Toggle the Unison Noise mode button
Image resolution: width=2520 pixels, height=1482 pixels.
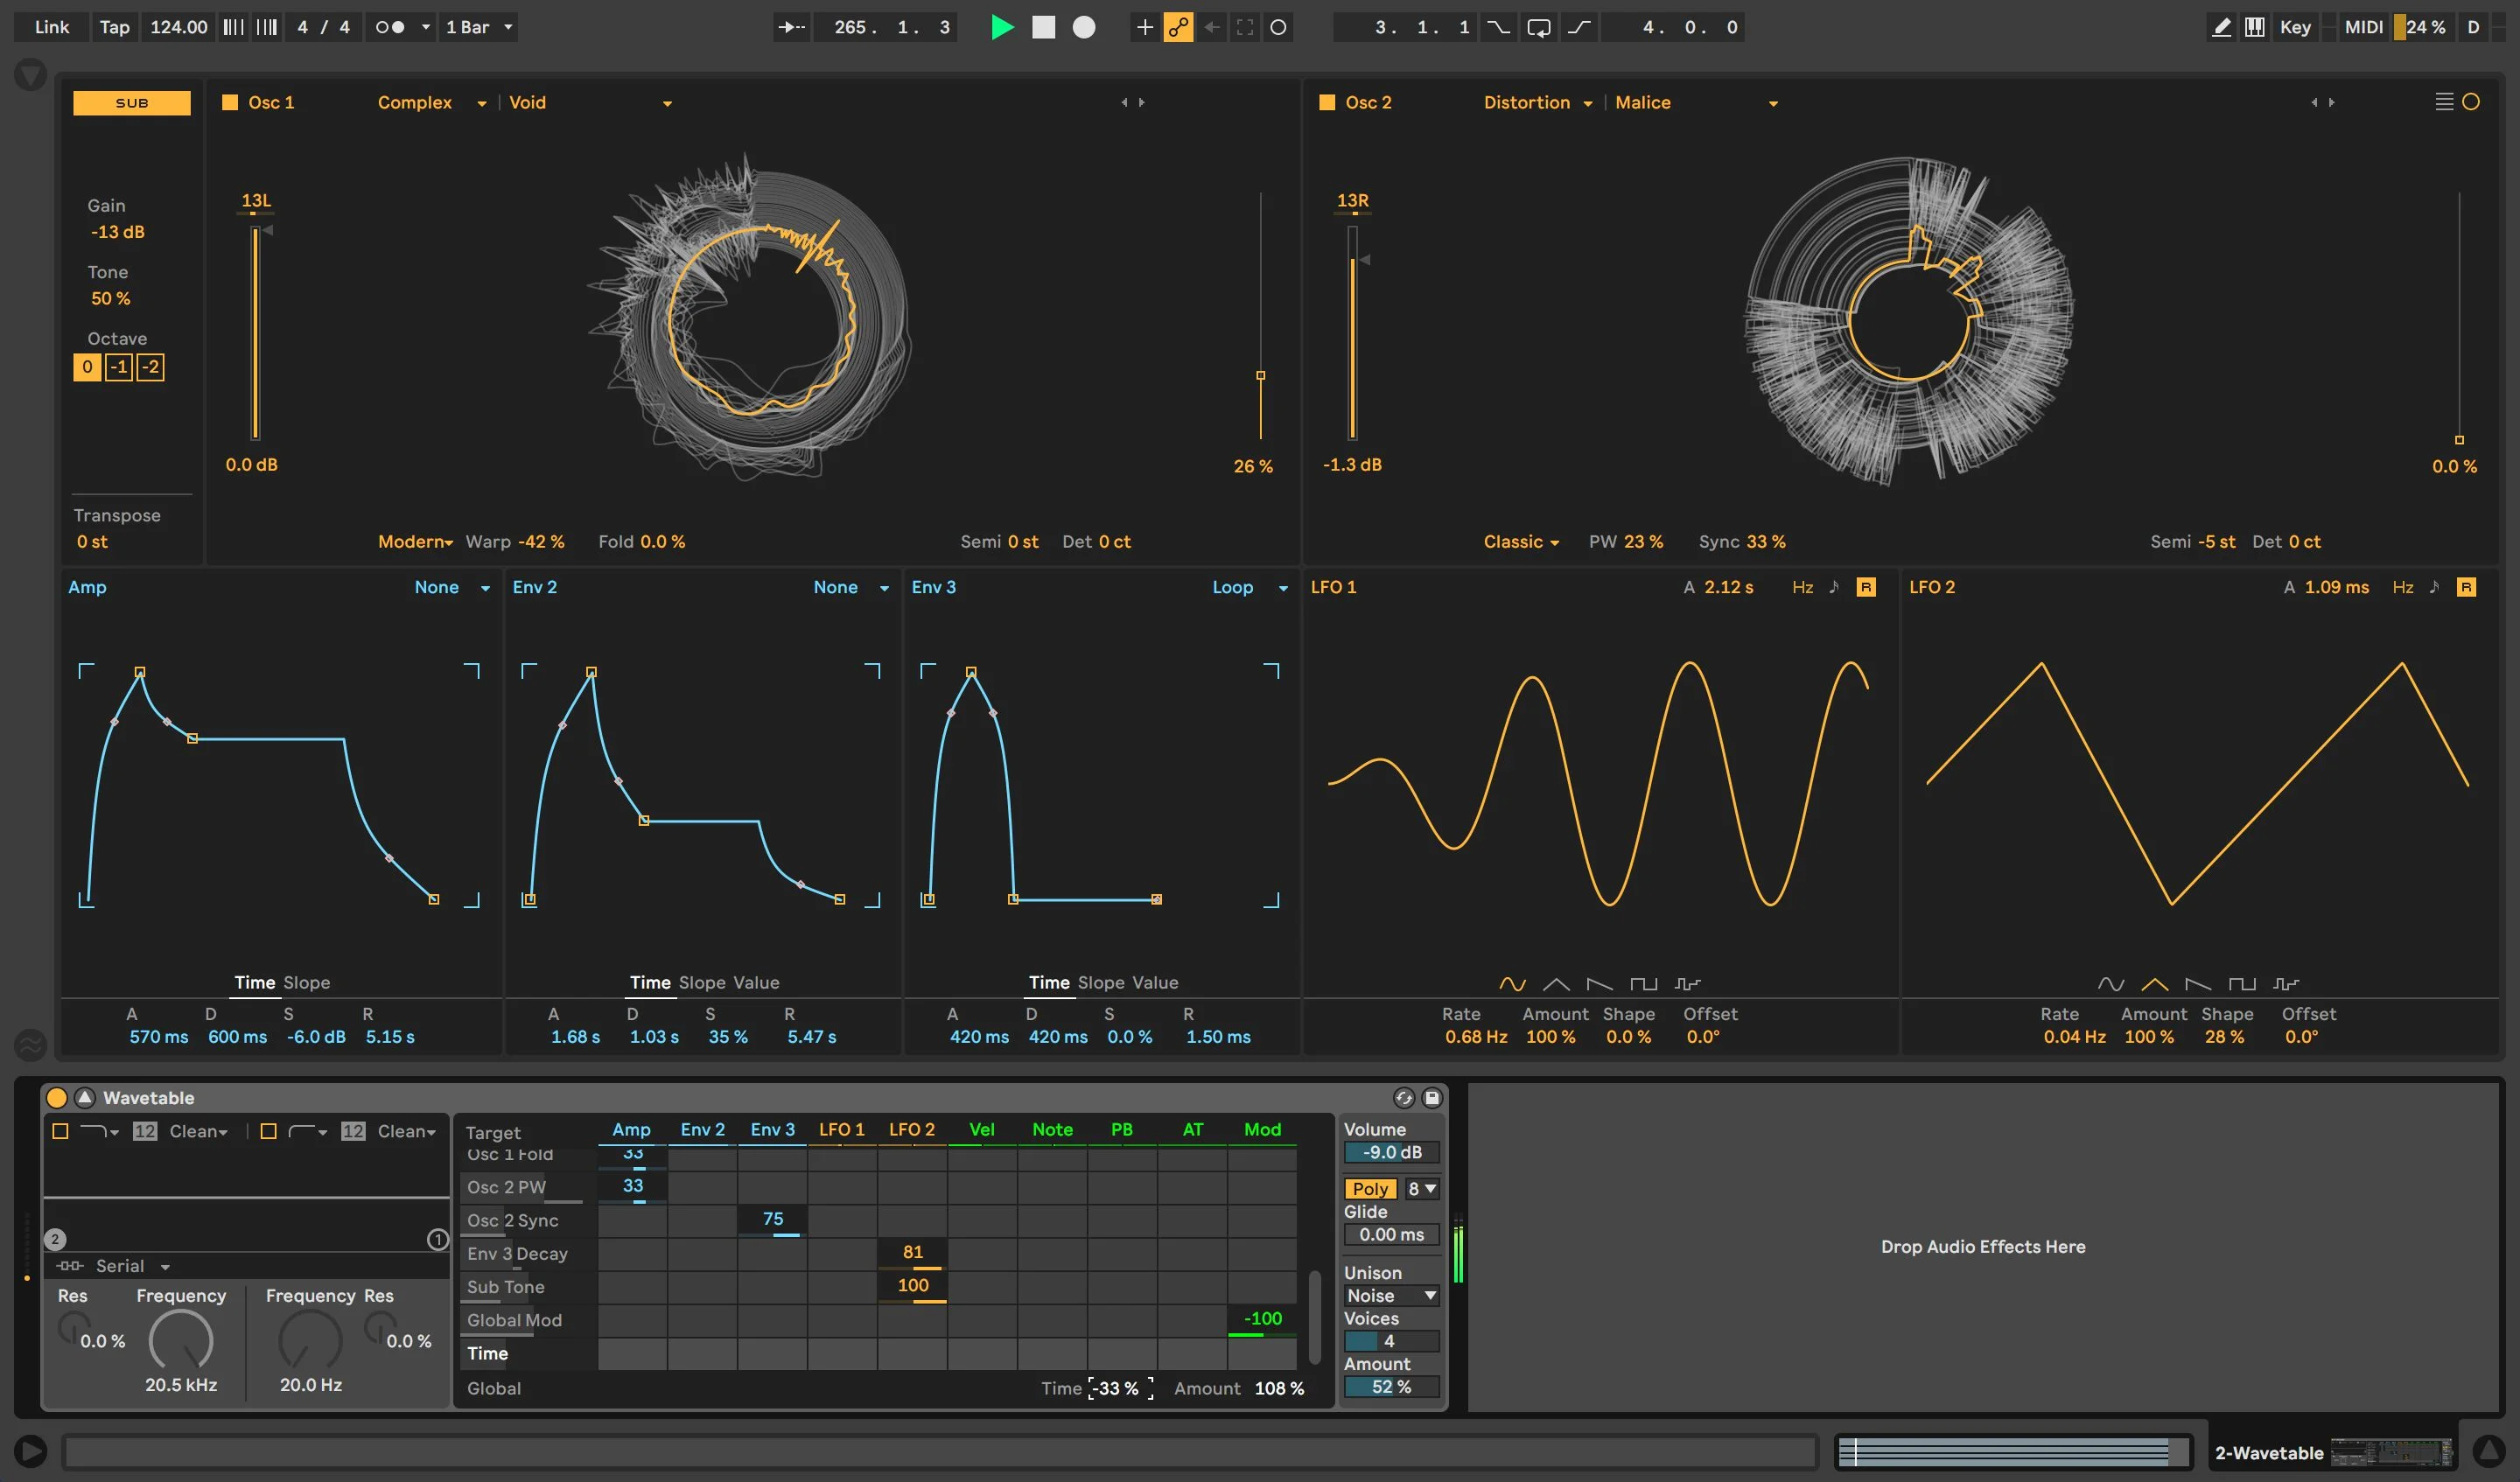click(x=1390, y=1295)
